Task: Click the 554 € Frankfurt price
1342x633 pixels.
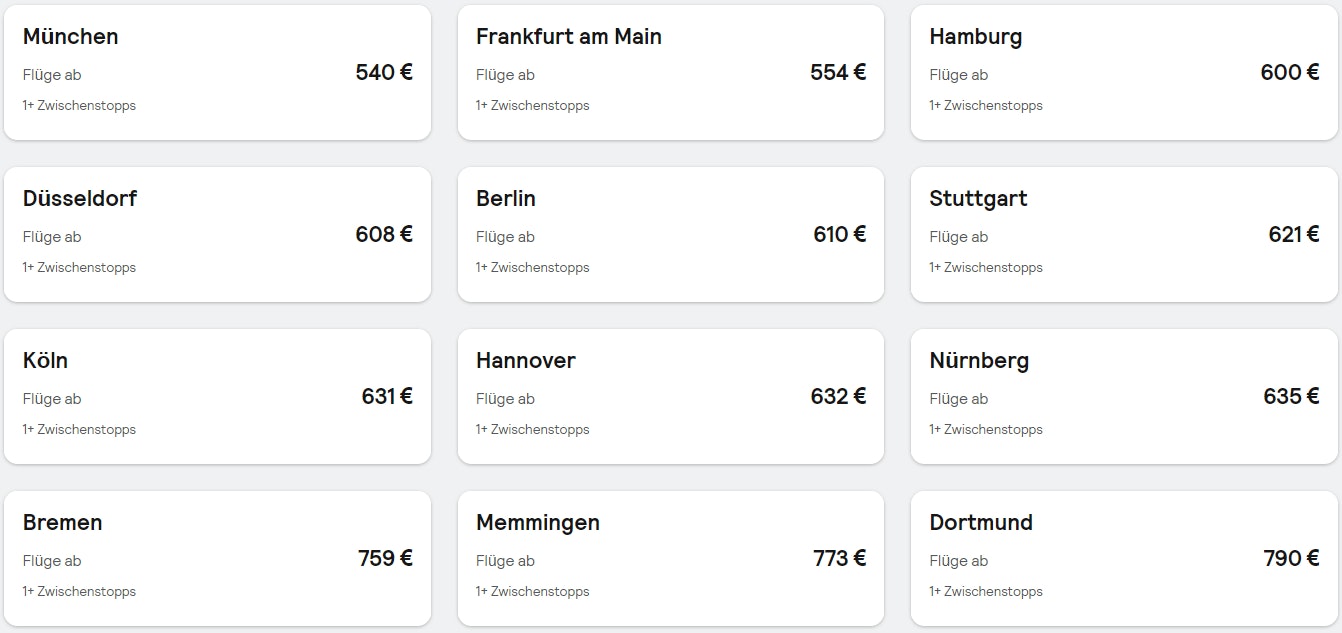Action: [x=837, y=72]
